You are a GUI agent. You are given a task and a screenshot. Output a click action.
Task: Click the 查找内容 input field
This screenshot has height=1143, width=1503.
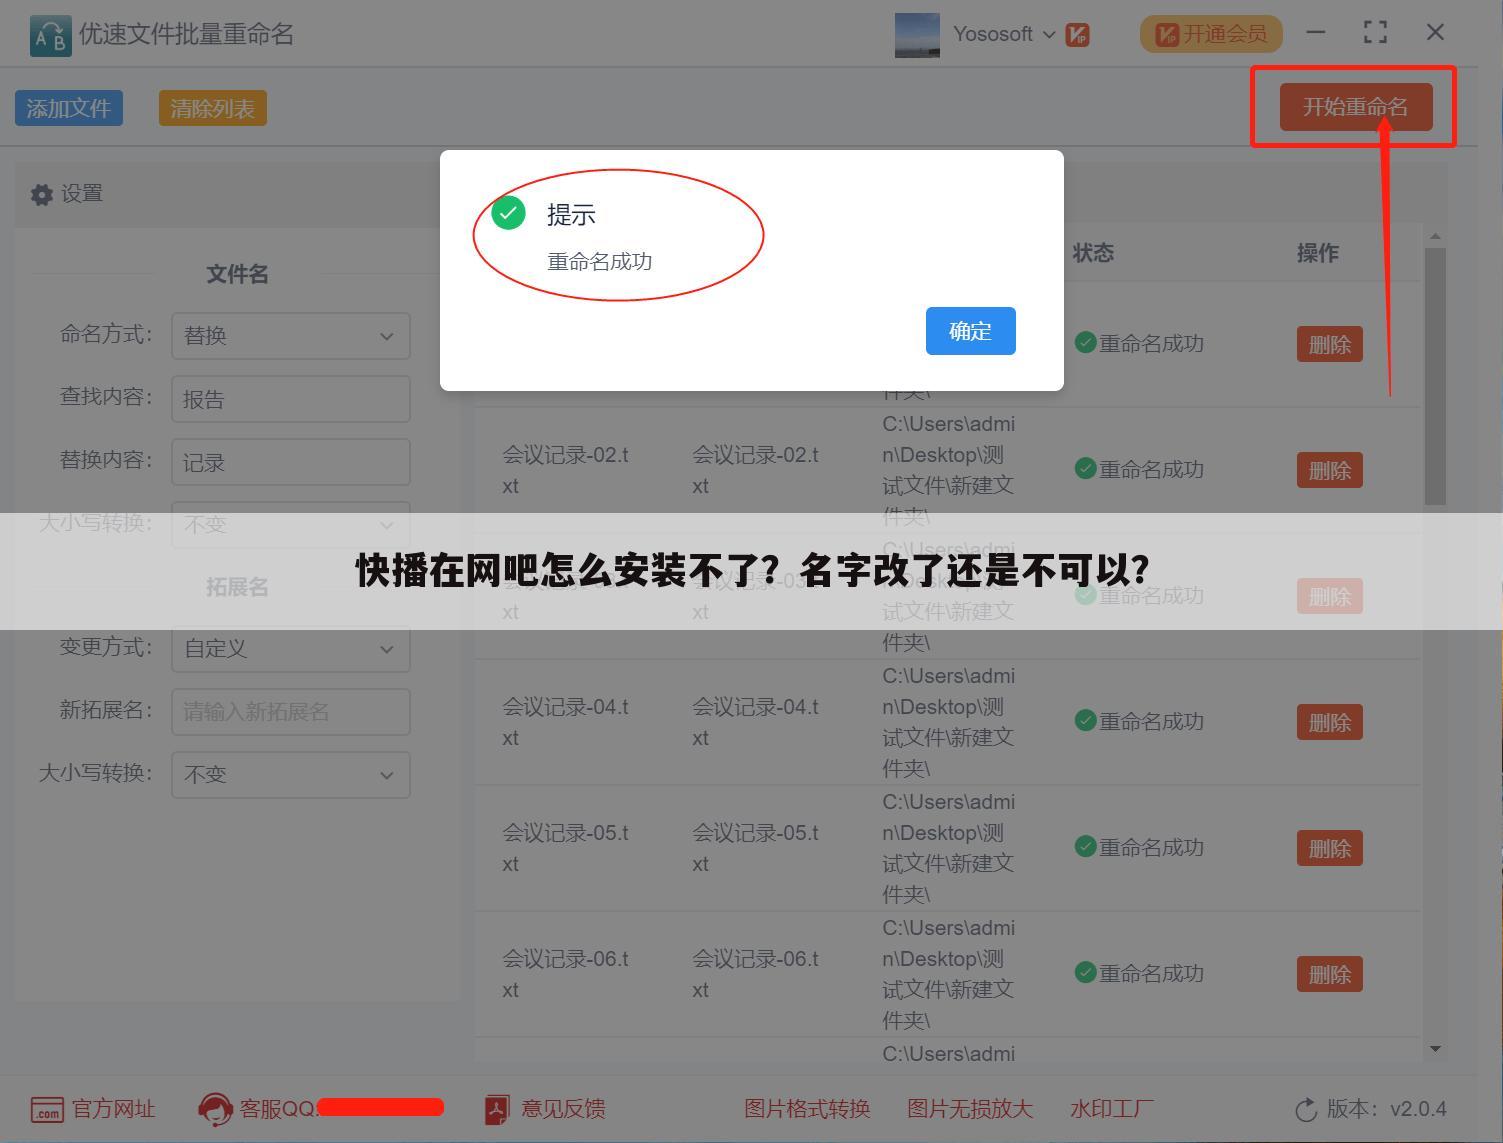pyautogui.click(x=291, y=399)
